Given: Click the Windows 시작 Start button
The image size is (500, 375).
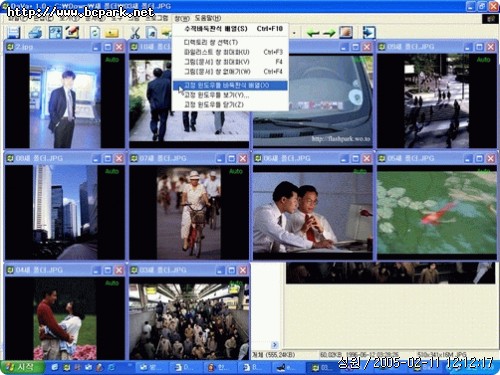Looking at the screenshot, I should pos(22,367).
